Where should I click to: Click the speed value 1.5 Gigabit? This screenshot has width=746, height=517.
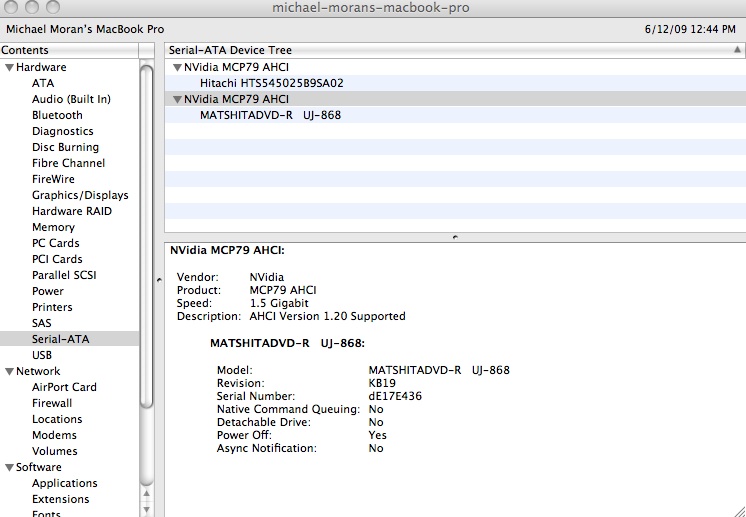[x=279, y=303]
